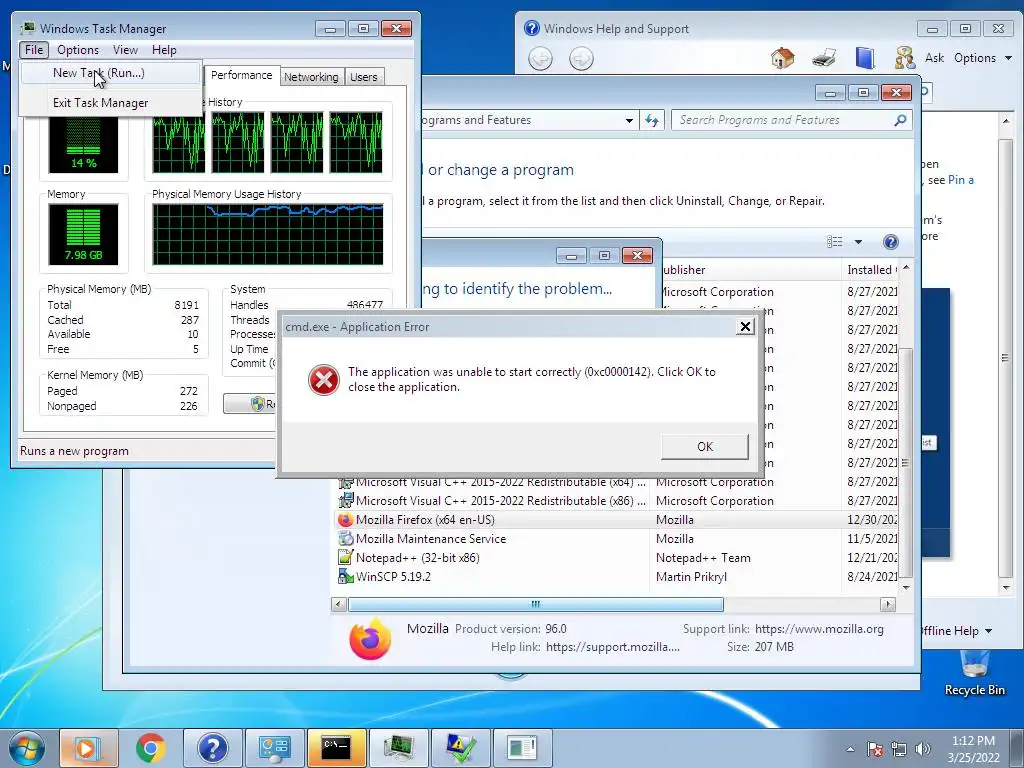Click scroll-right arrow of programs list

(x=888, y=605)
